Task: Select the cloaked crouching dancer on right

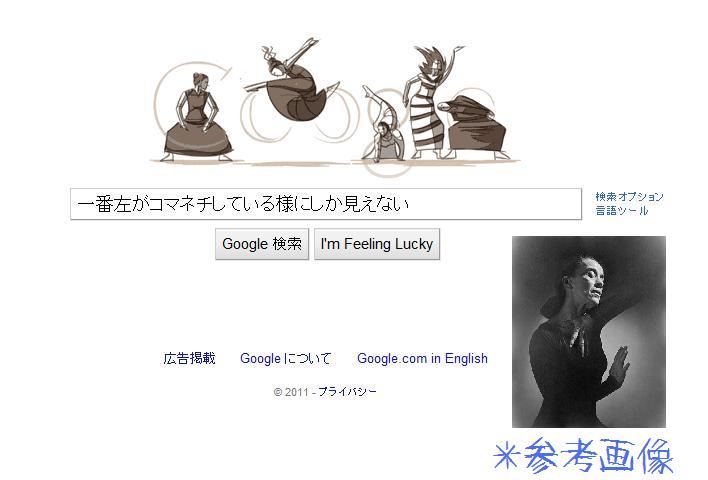Action: tap(474, 127)
